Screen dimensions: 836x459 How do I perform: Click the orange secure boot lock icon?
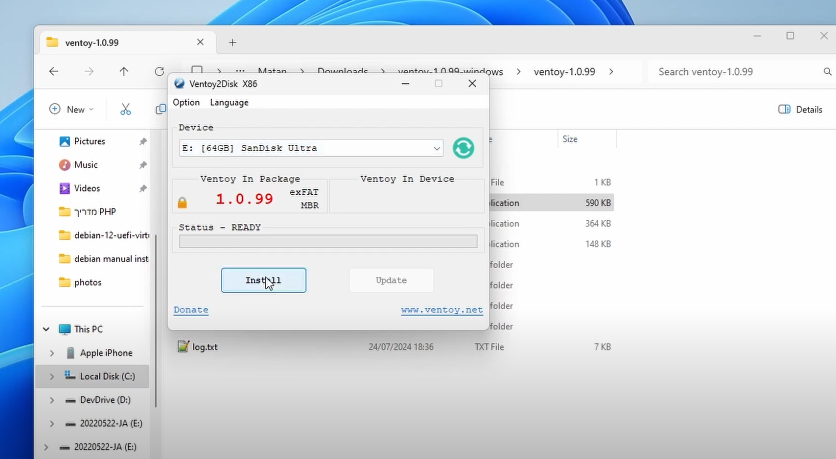[182, 202]
